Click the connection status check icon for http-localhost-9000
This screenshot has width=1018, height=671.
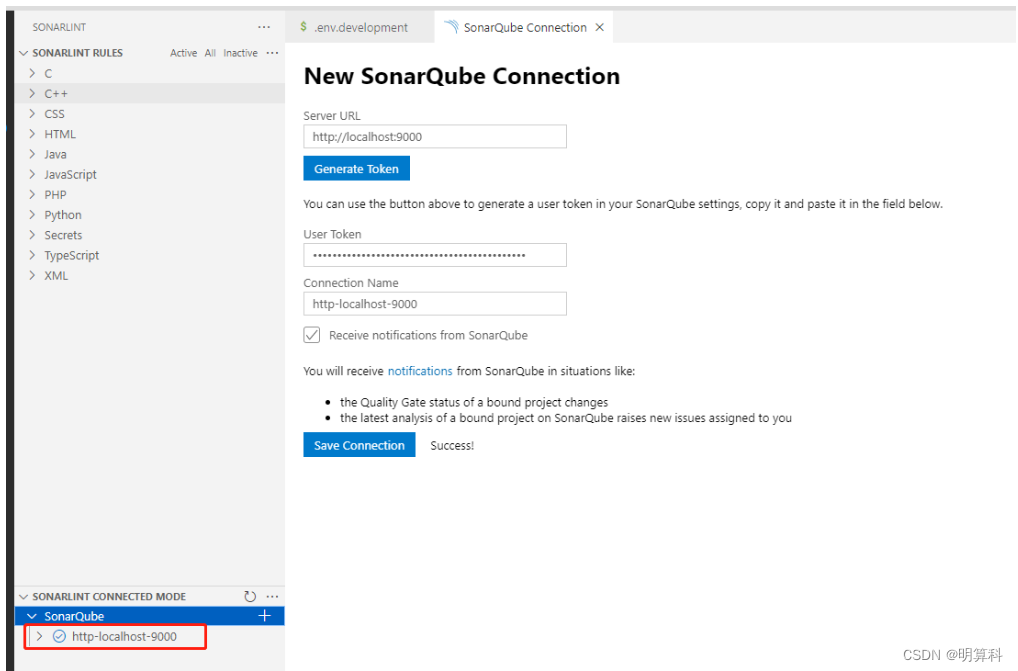(x=59, y=636)
